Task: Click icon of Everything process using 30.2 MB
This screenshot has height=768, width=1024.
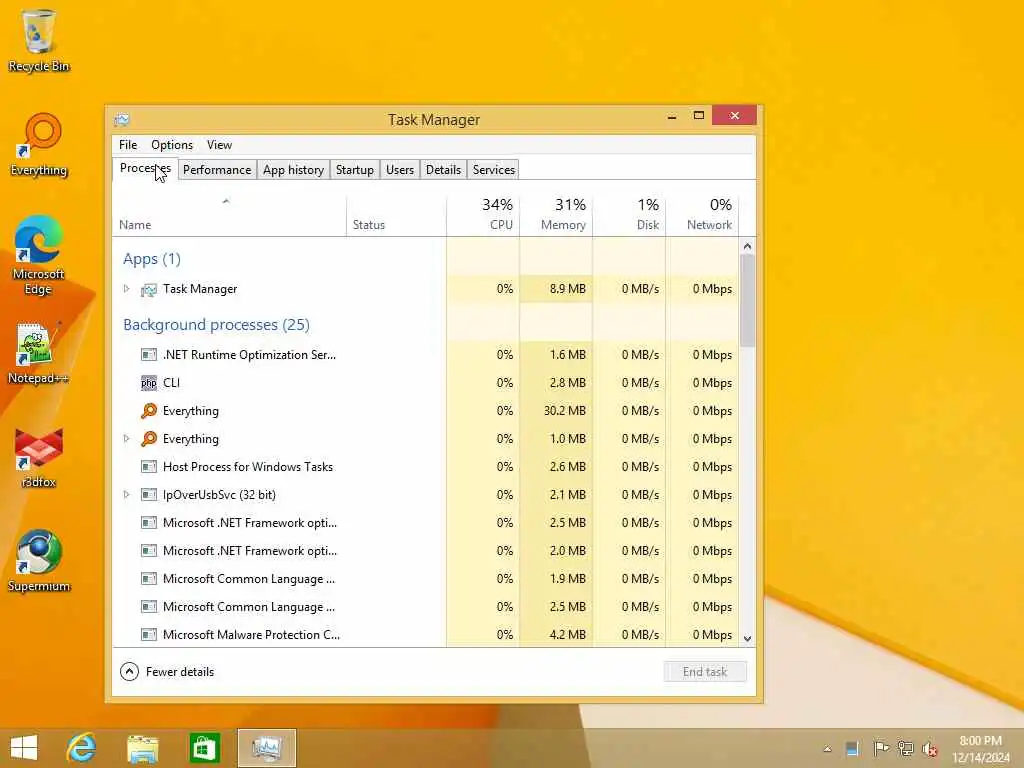Action: pyautogui.click(x=149, y=411)
